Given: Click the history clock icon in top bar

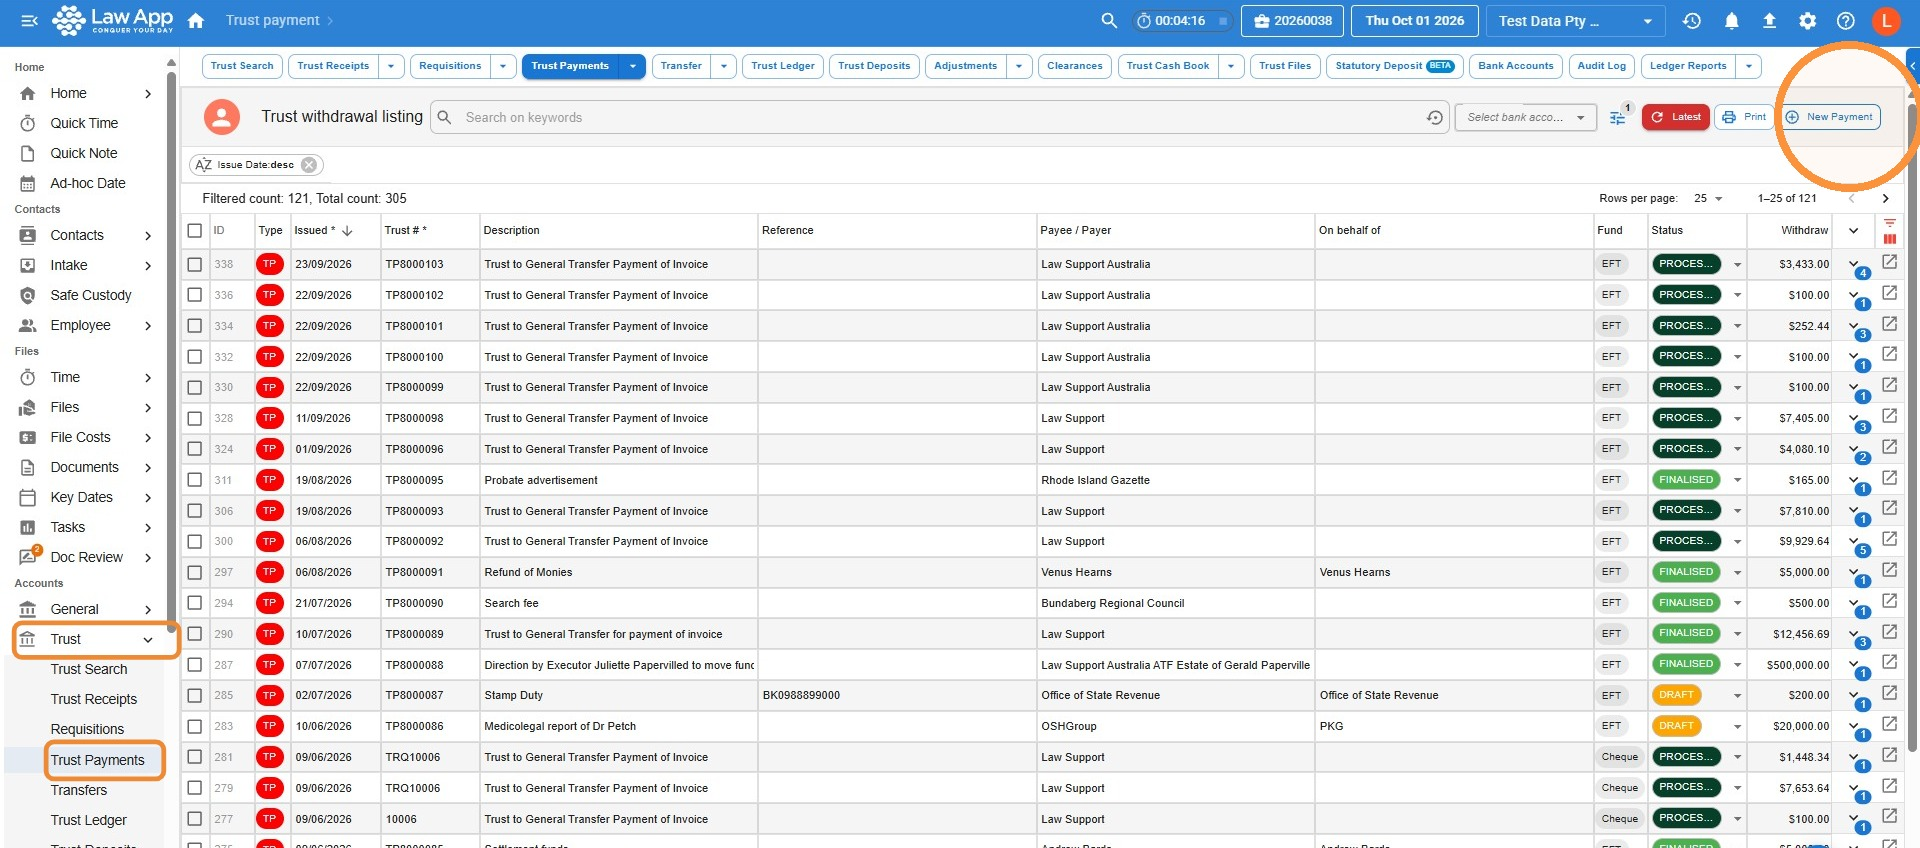Looking at the screenshot, I should [1692, 21].
